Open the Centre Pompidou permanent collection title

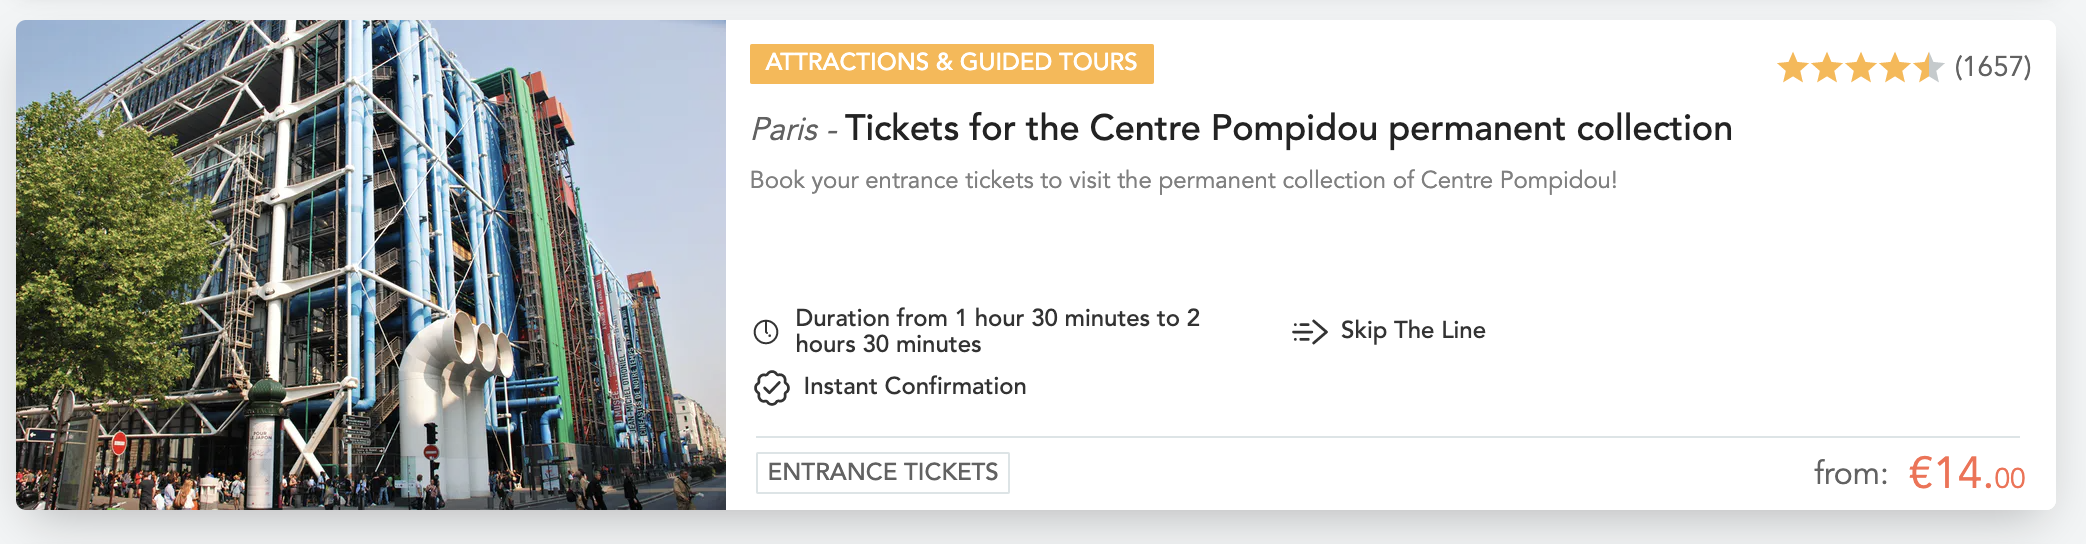(1288, 128)
